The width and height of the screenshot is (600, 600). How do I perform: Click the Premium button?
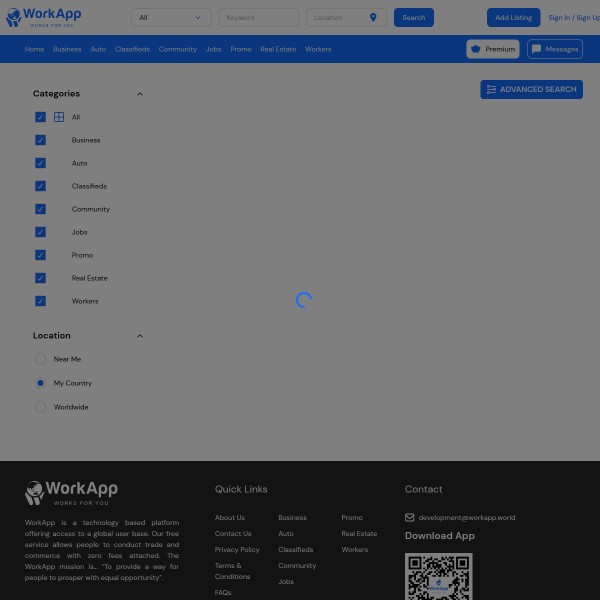pos(493,49)
